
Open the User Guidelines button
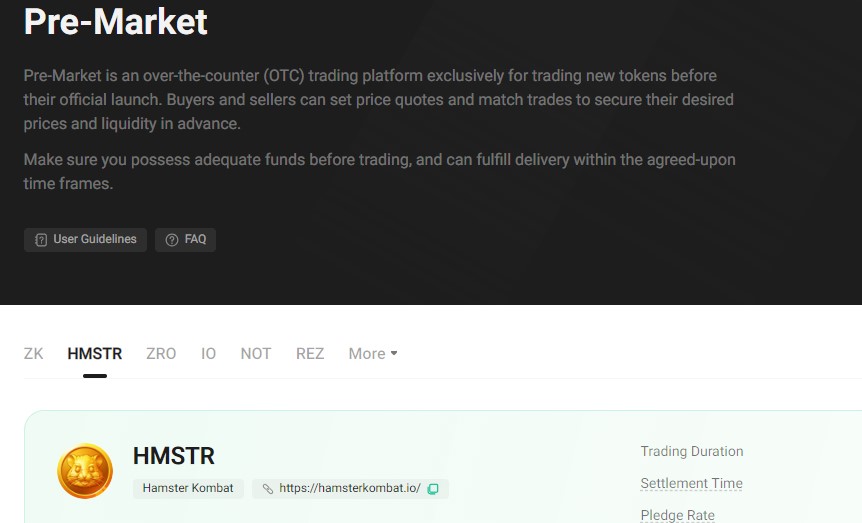85,240
